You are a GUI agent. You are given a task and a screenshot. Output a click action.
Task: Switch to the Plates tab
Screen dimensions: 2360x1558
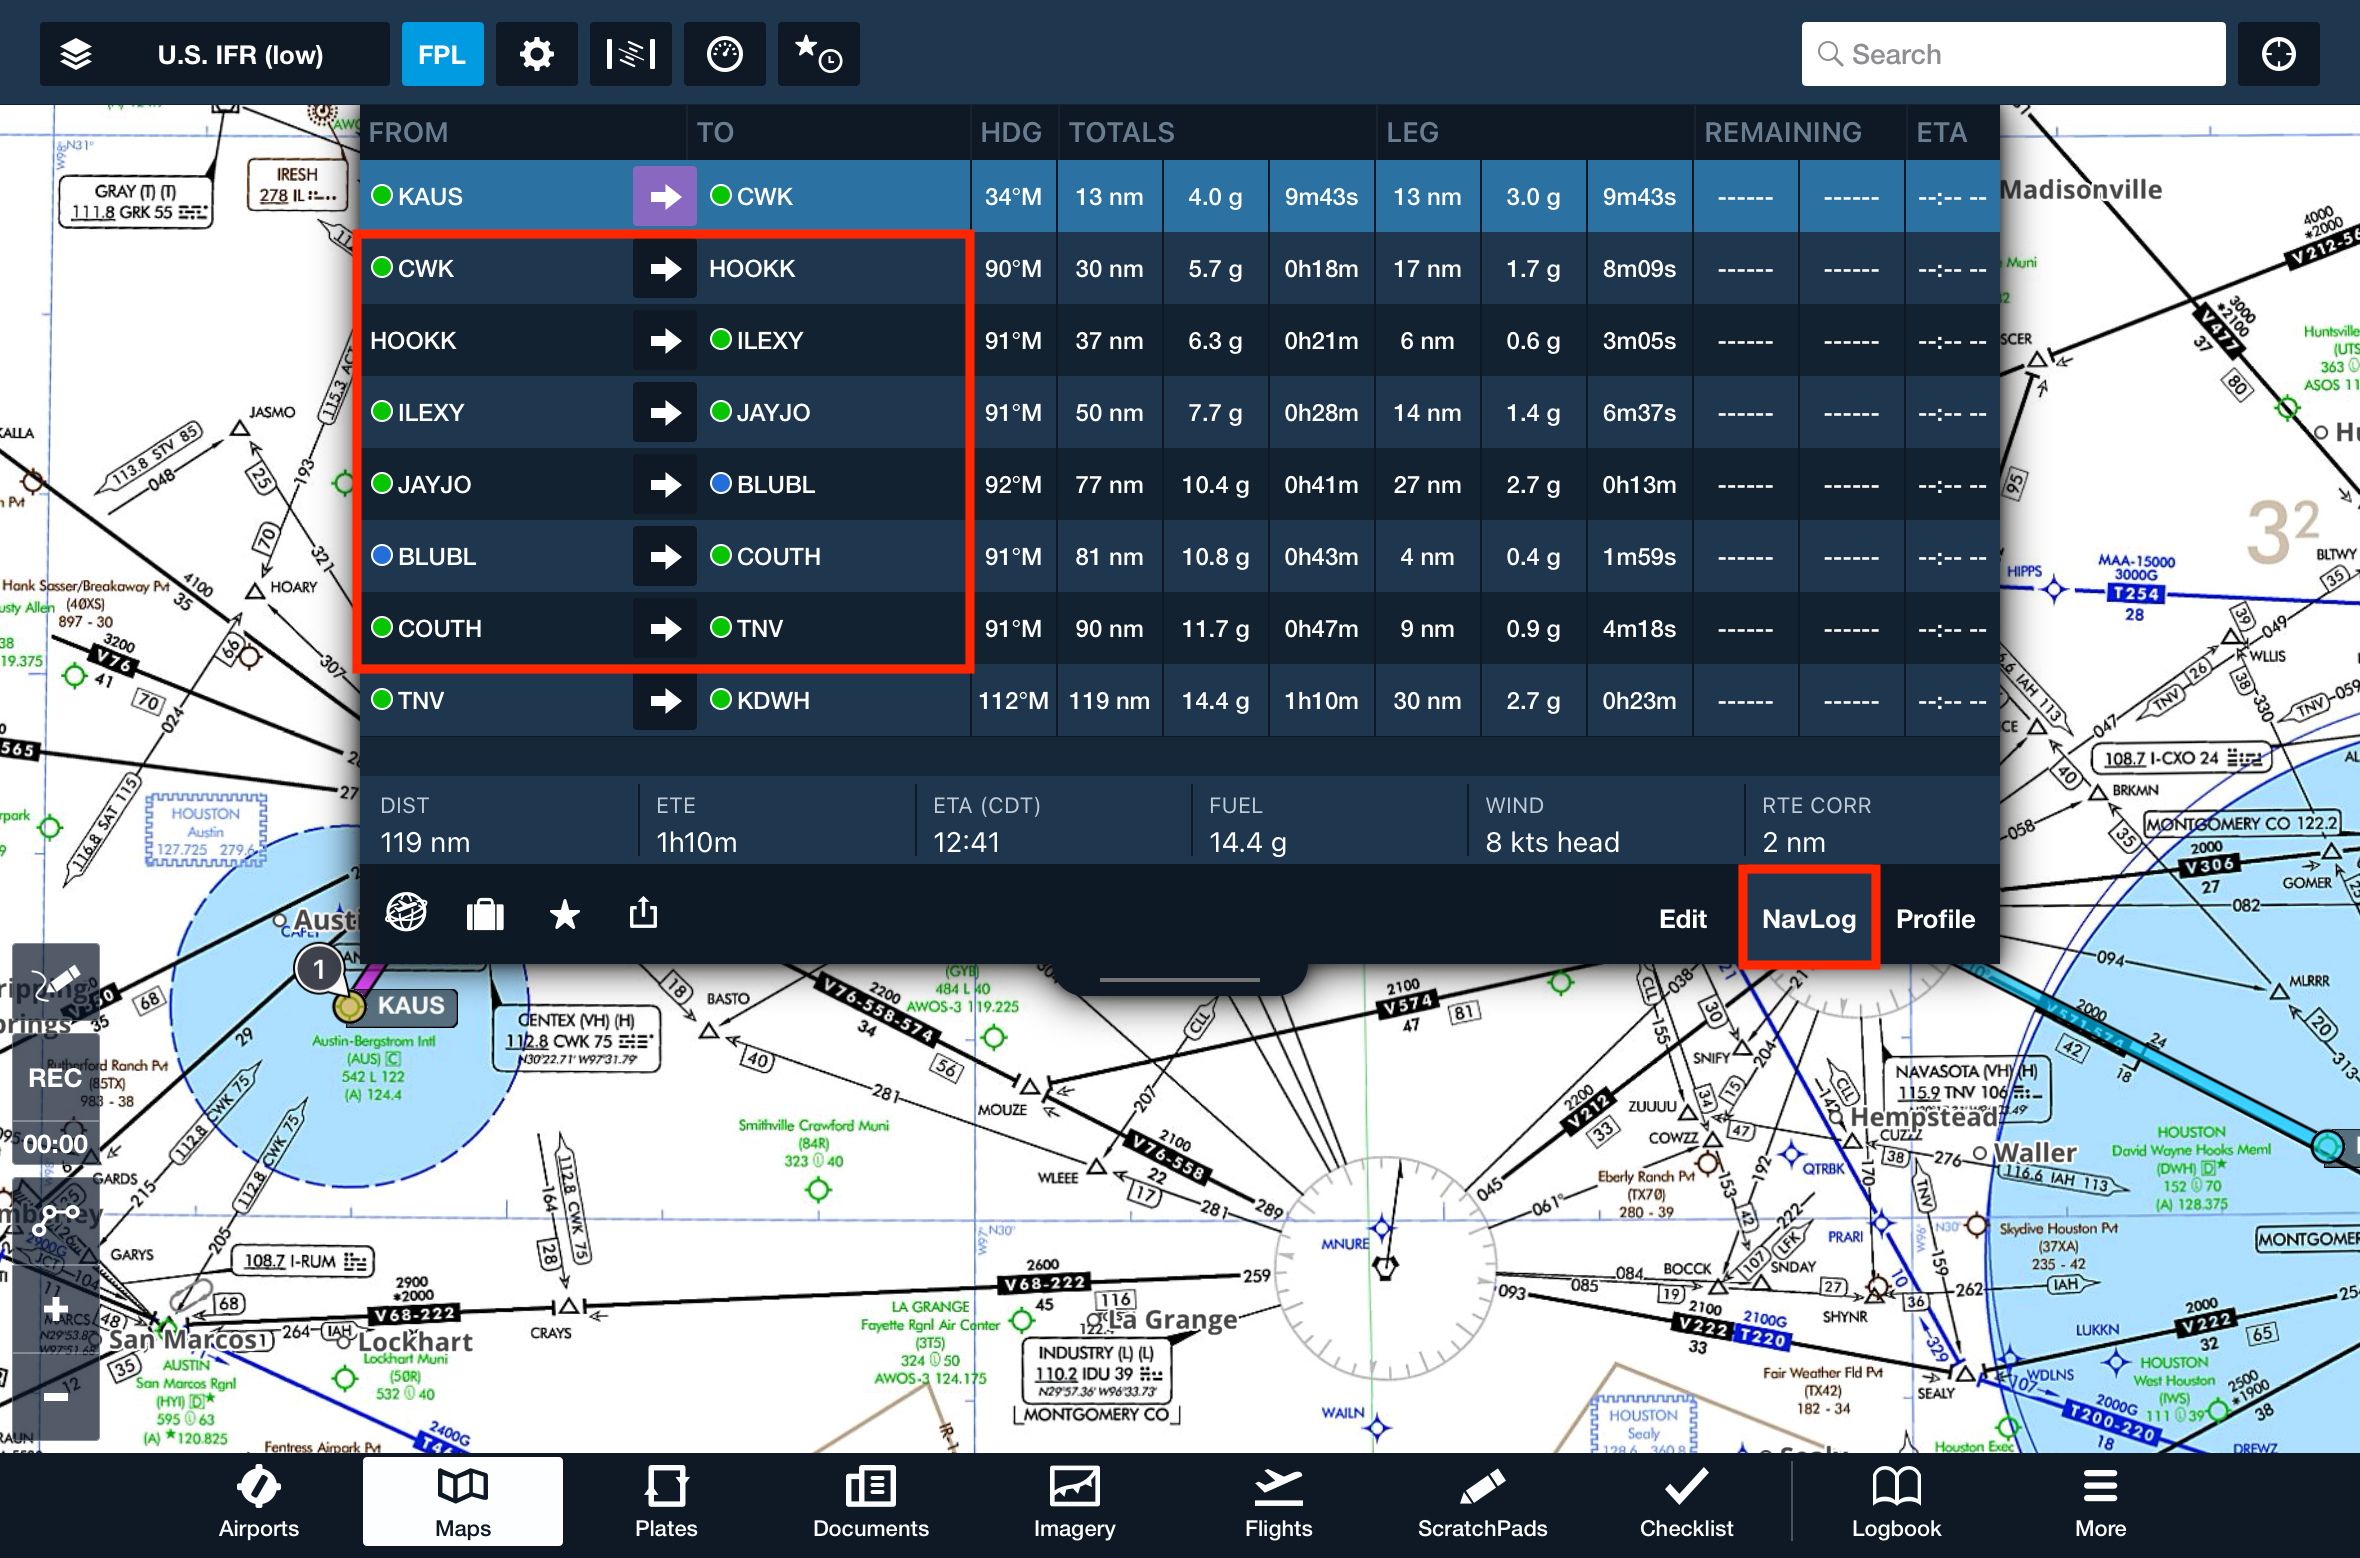click(x=666, y=1502)
